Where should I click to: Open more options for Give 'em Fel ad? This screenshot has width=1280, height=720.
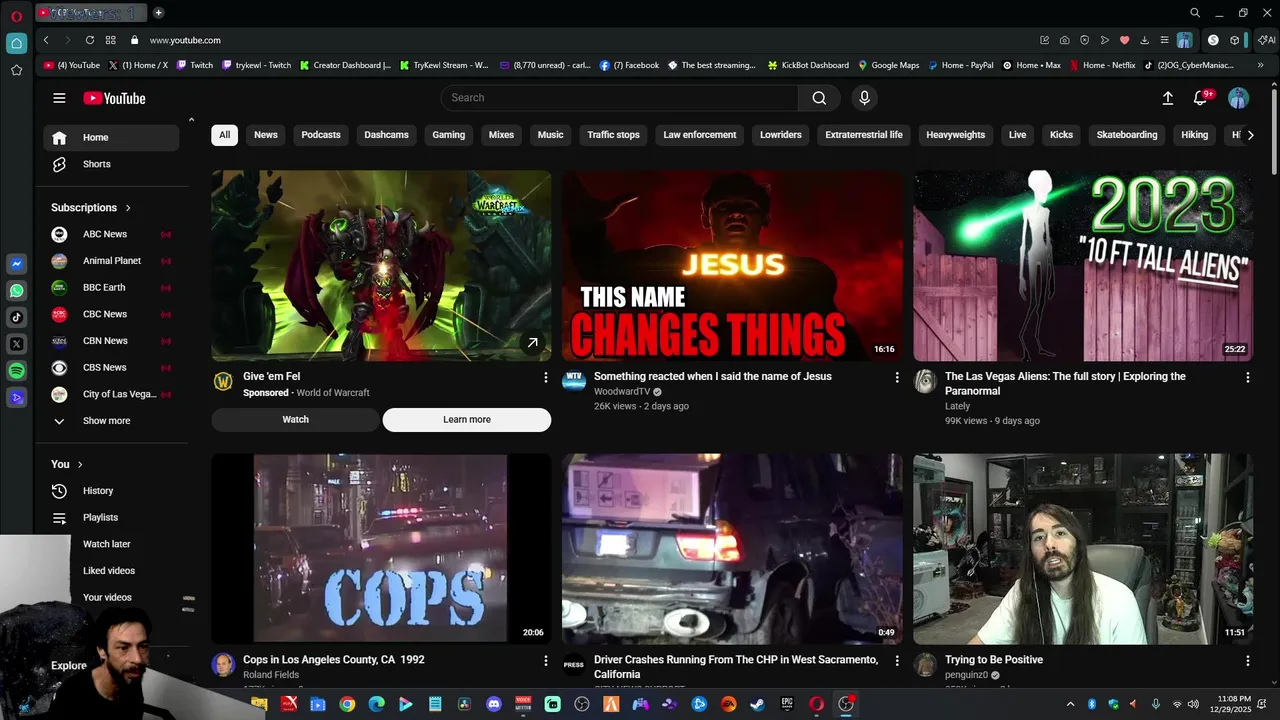pos(545,377)
